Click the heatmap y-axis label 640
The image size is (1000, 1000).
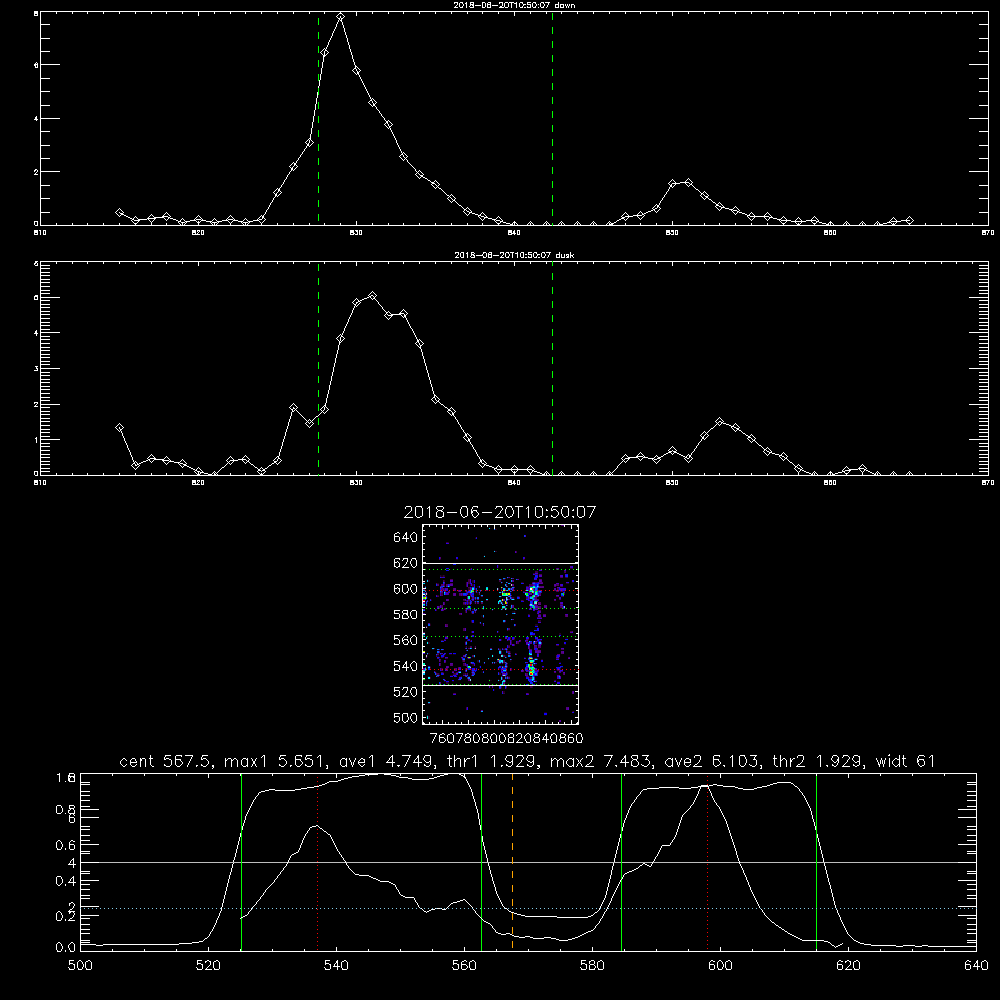click(x=406, y=538)
